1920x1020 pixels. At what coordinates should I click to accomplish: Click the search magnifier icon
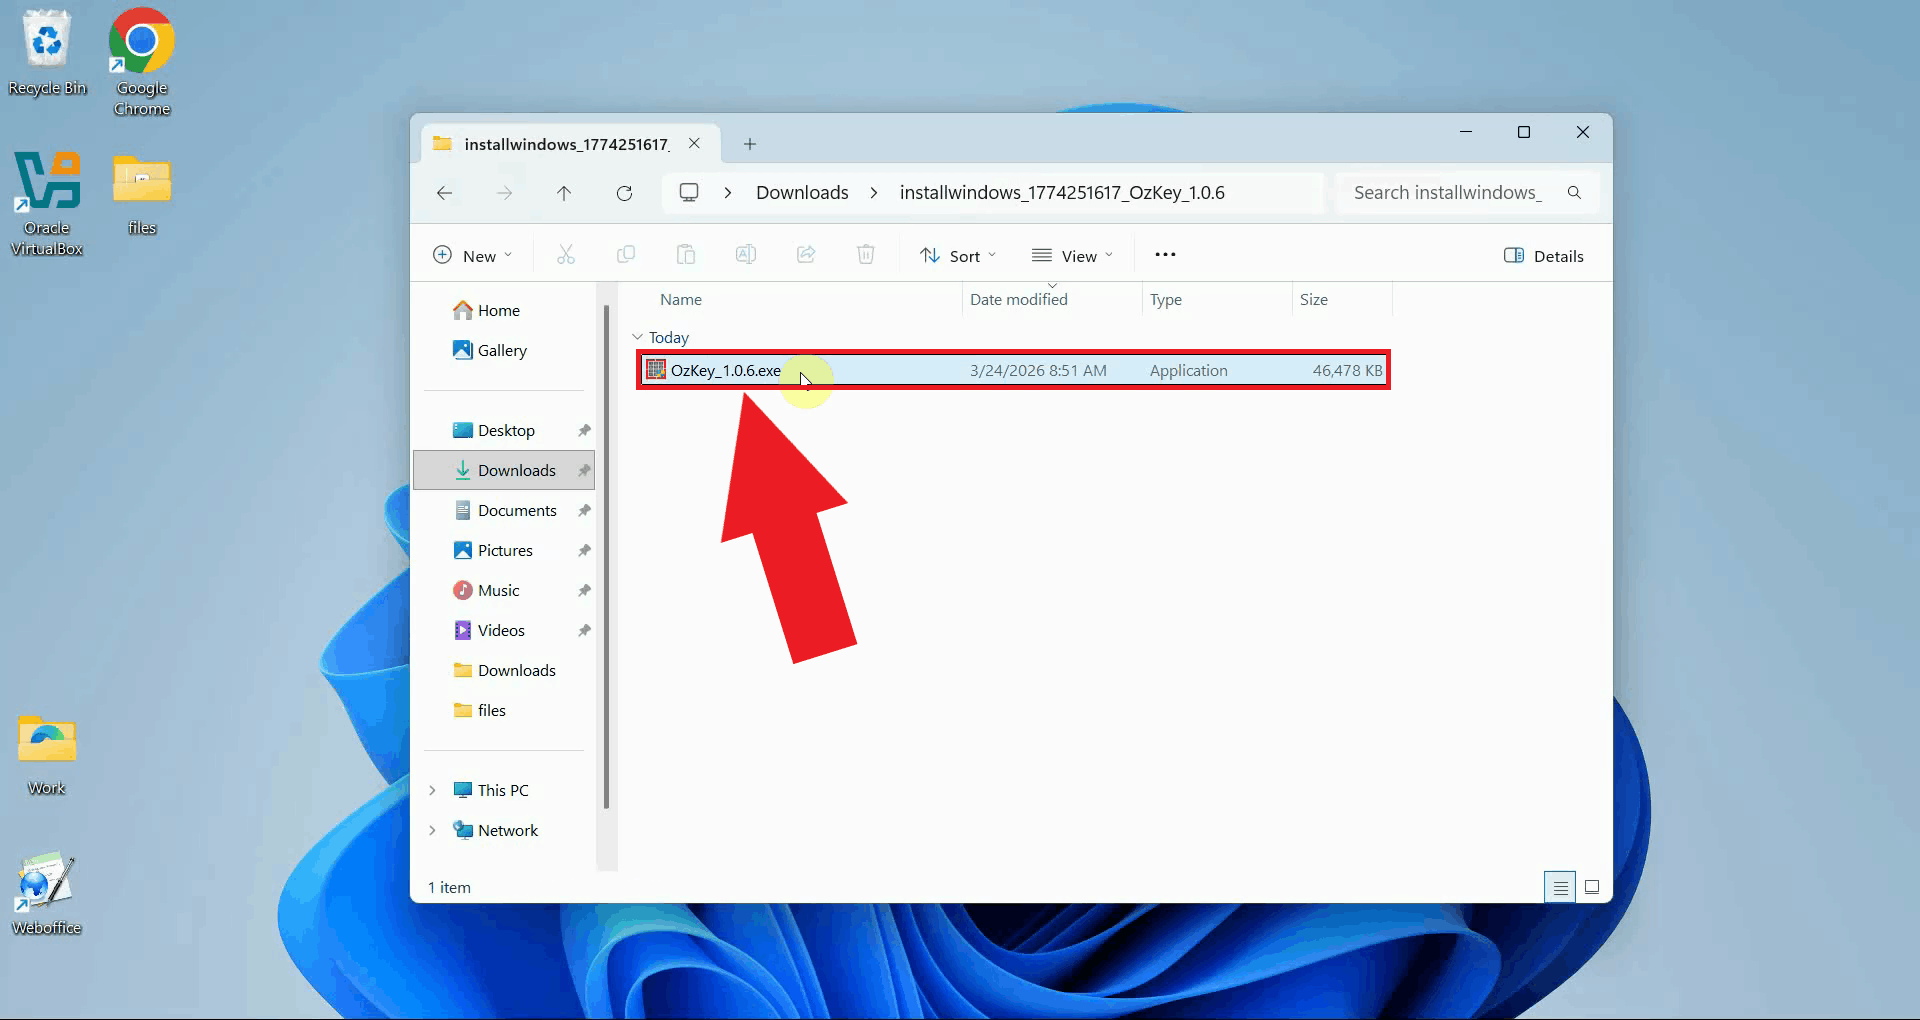pos(1574,192)
